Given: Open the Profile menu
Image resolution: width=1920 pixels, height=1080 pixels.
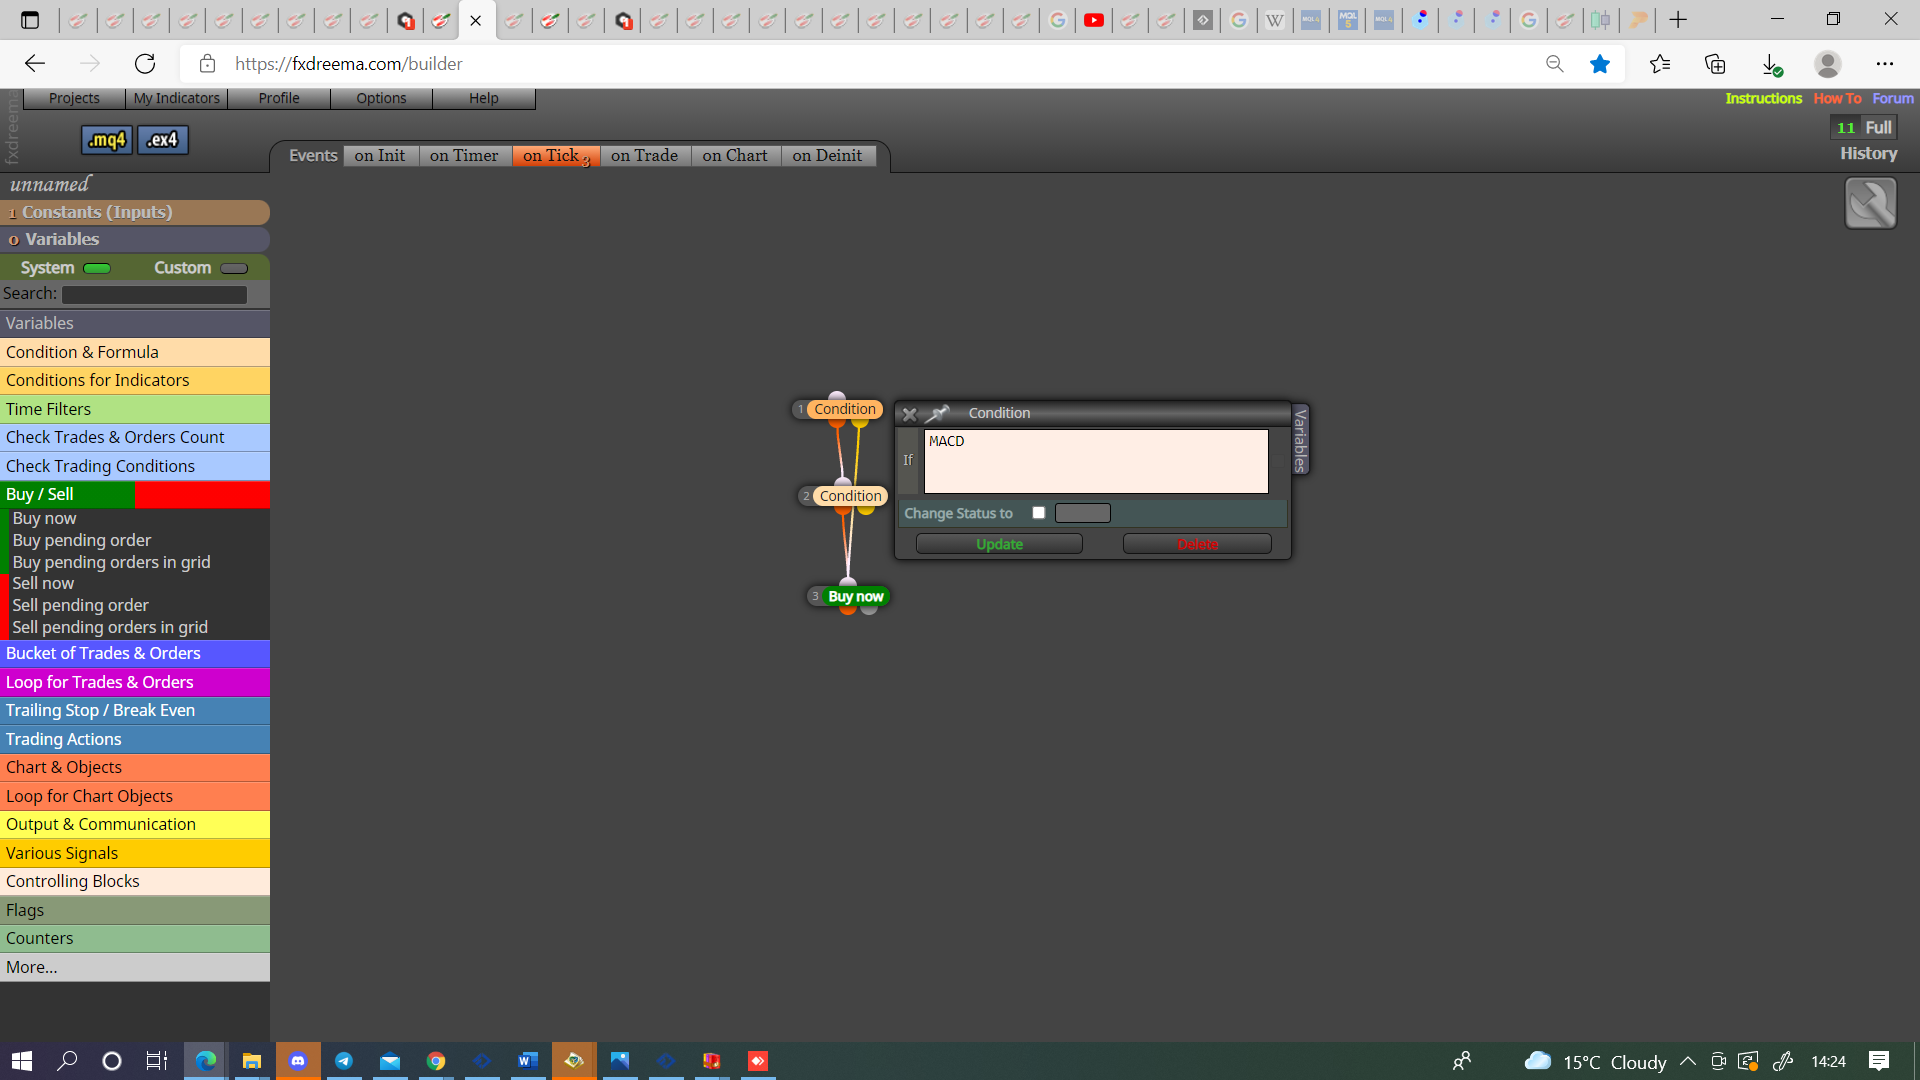Looking at the screenshot, I should point(279,98).
